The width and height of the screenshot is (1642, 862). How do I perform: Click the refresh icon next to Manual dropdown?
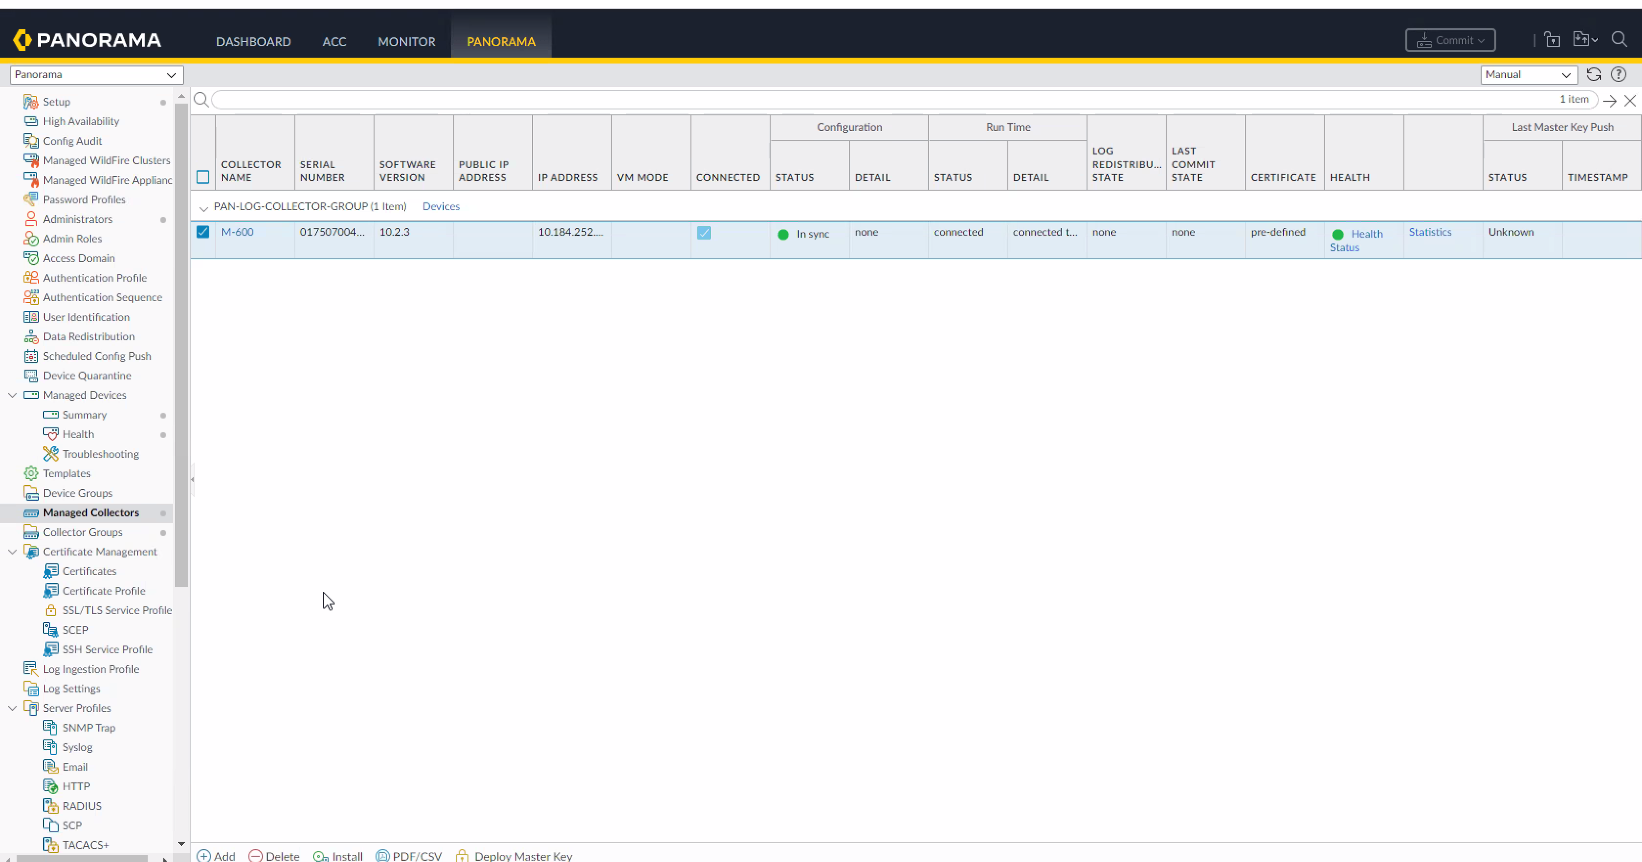coord(1594,74)
